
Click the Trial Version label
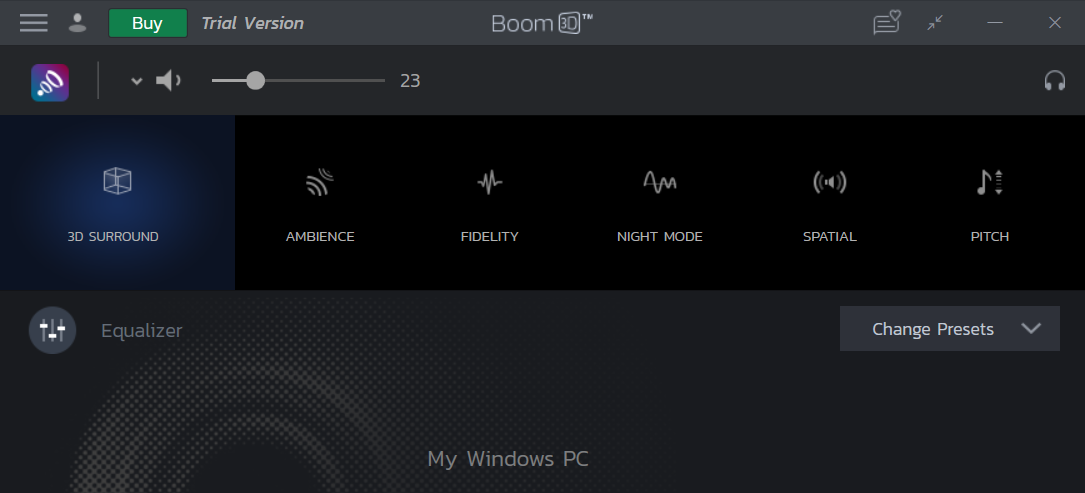(x=253, y=23)
